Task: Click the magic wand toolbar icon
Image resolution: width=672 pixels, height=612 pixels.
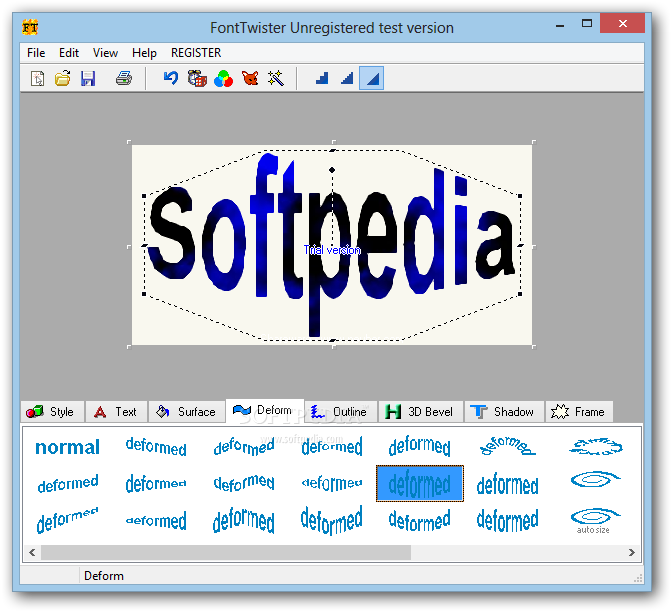Action: [276, 78]
